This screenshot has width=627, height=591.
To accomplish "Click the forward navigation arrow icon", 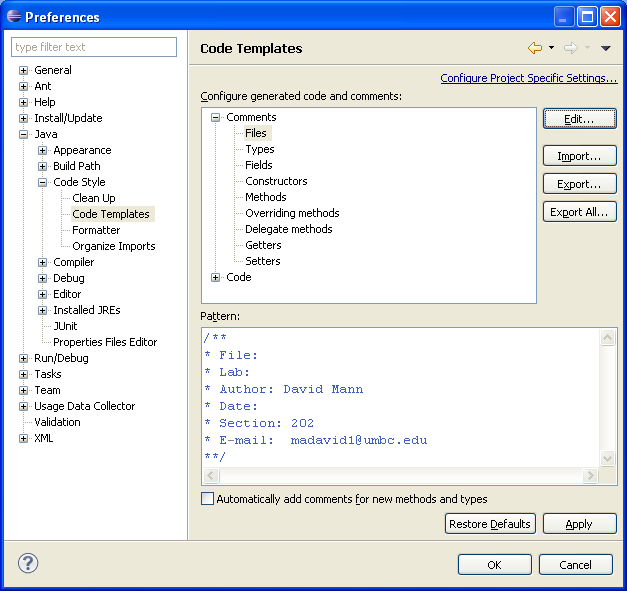I will 570,48.
